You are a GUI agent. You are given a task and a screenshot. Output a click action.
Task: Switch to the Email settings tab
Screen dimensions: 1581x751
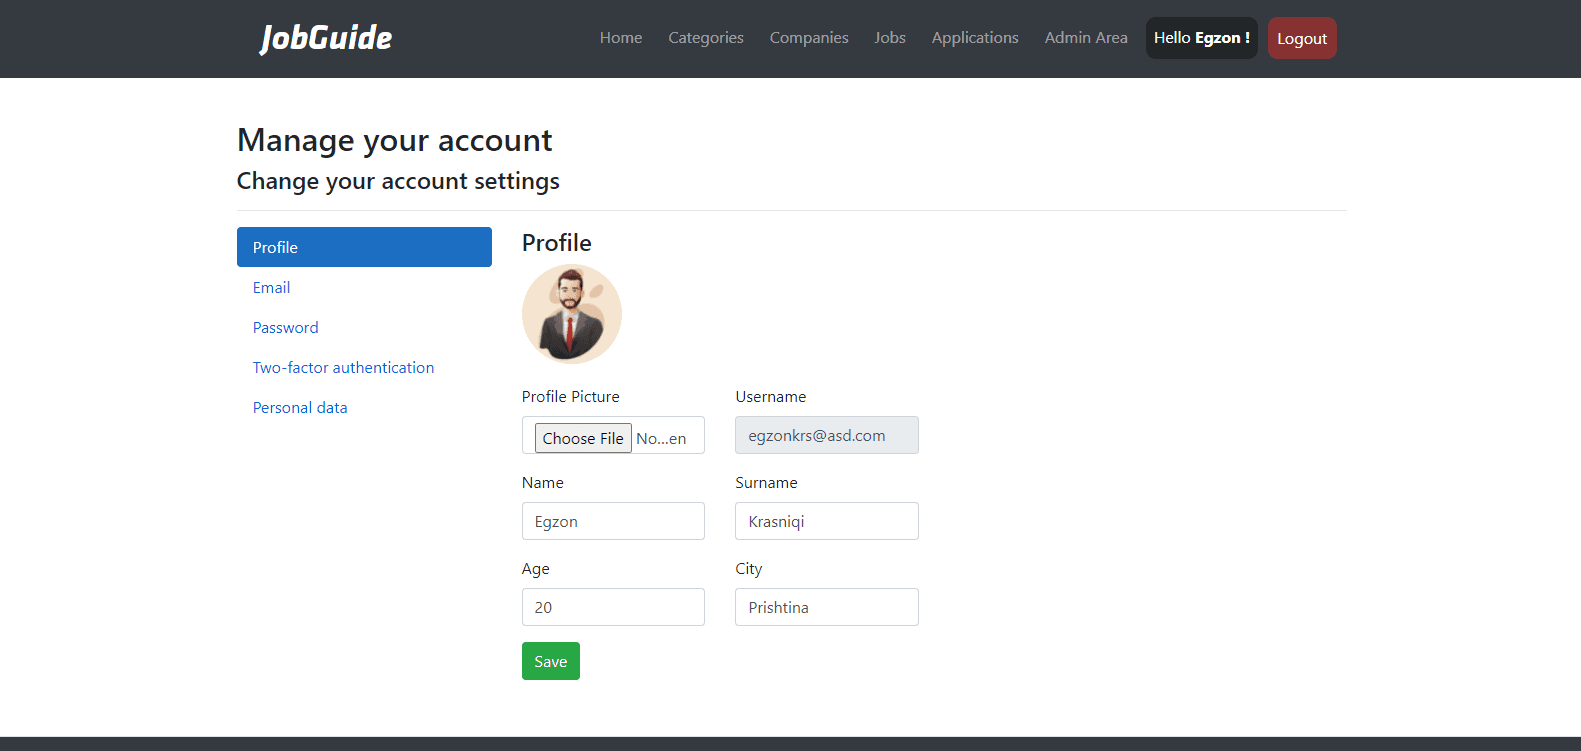coord(272,288)
